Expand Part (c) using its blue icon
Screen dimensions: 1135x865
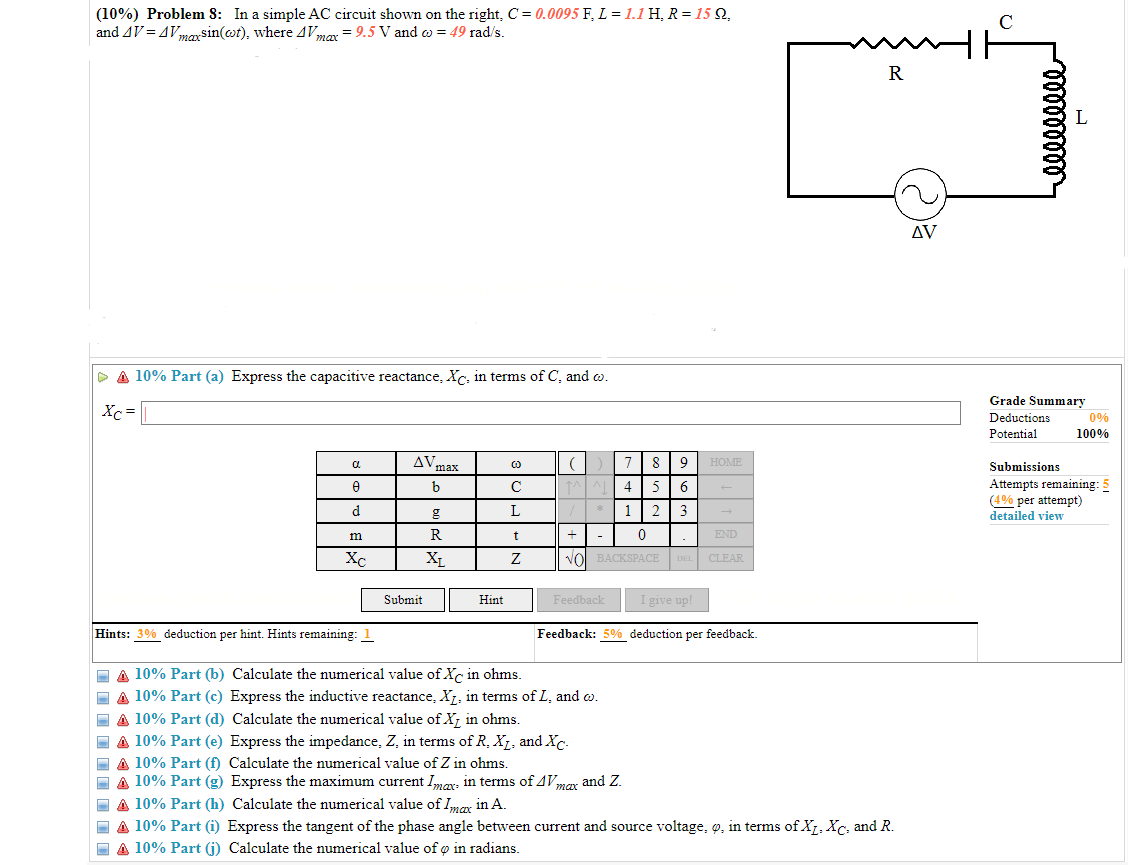pyautogui.click(x=103, y=699)
